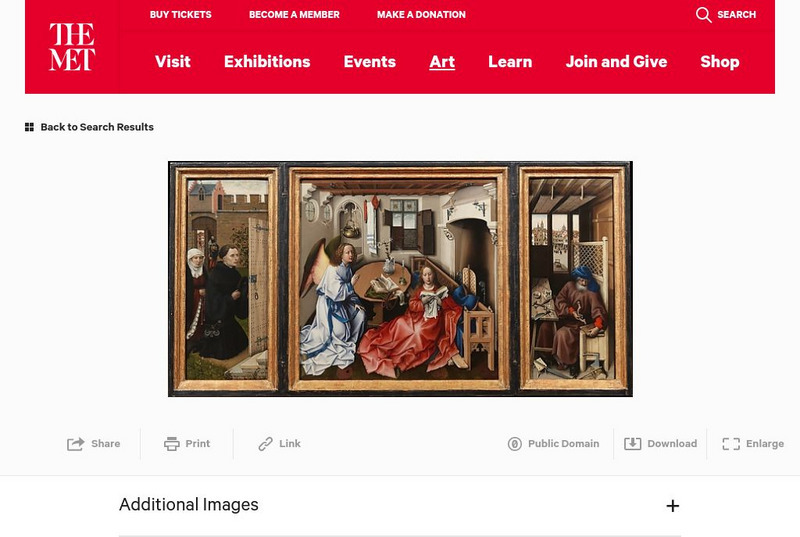Click the Enlarge brackets icon
This screenshot has height=537, width=800.
point(731,444)
